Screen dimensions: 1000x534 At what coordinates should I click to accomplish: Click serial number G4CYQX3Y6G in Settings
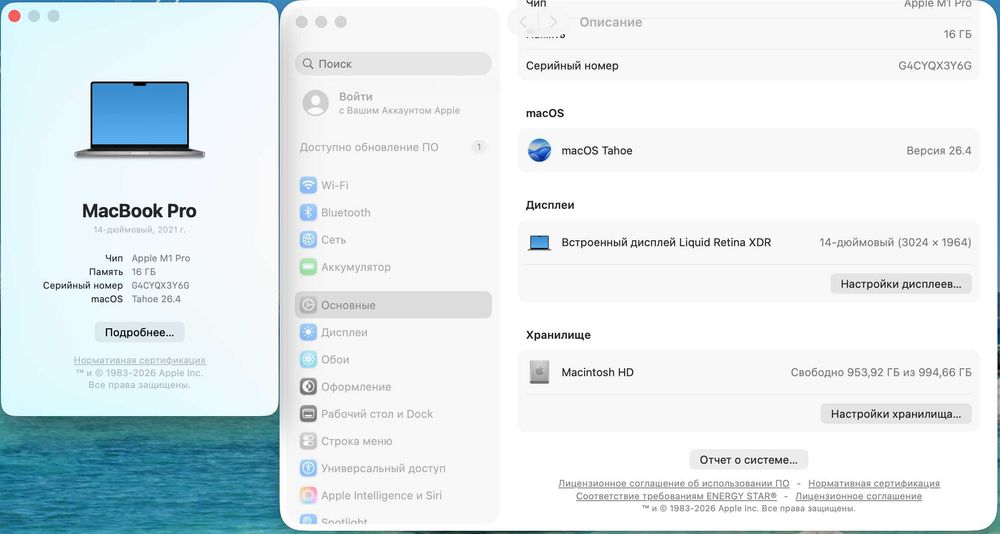coord(935,66)
